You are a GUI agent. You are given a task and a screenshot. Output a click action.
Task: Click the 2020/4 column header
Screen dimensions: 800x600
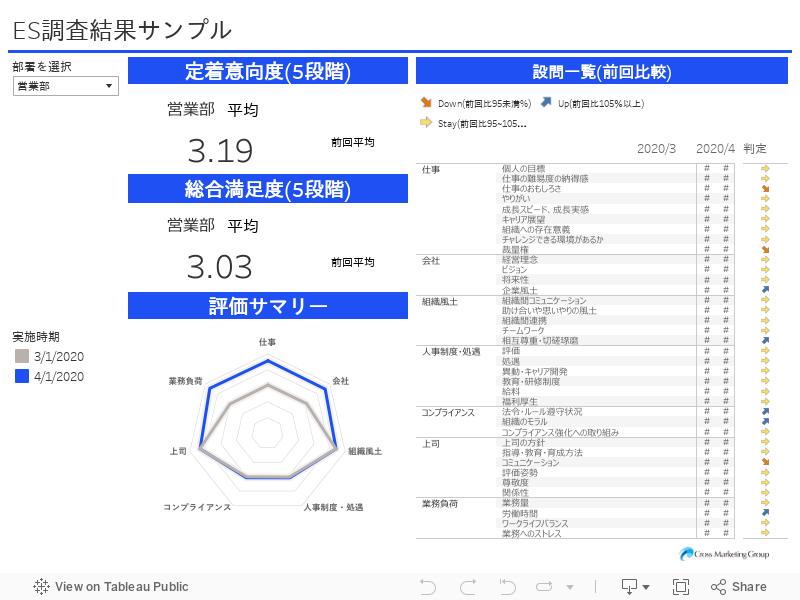(715, 149)
